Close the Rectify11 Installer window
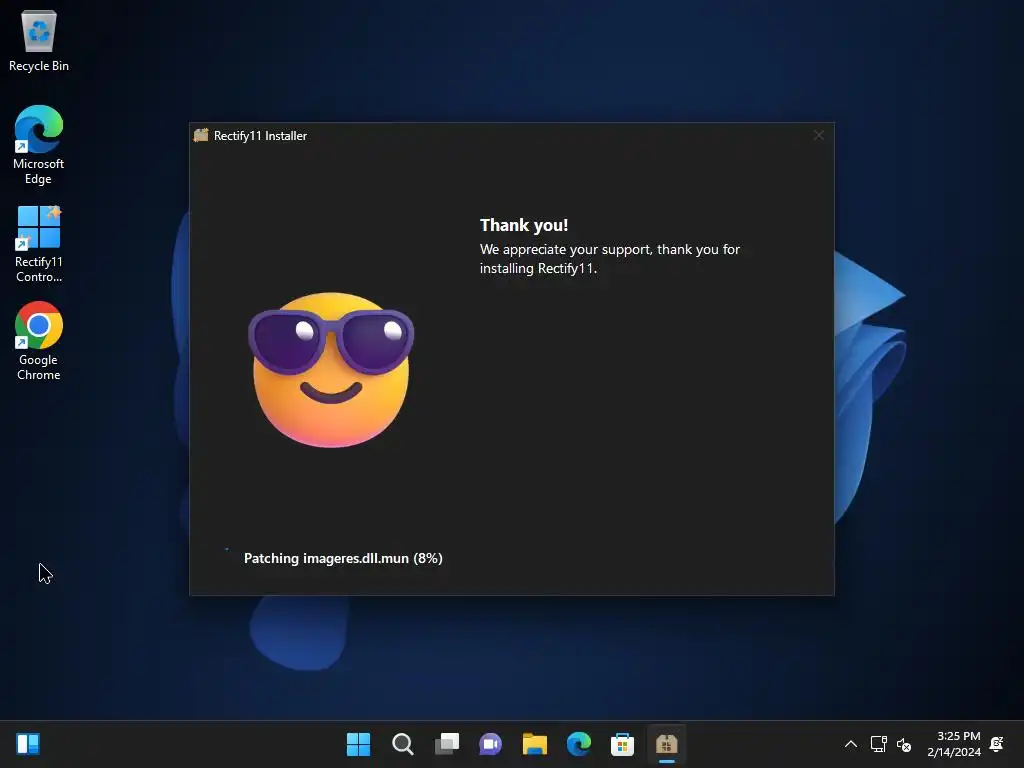This screenshot has height=768, width=1024. (819, 135)
